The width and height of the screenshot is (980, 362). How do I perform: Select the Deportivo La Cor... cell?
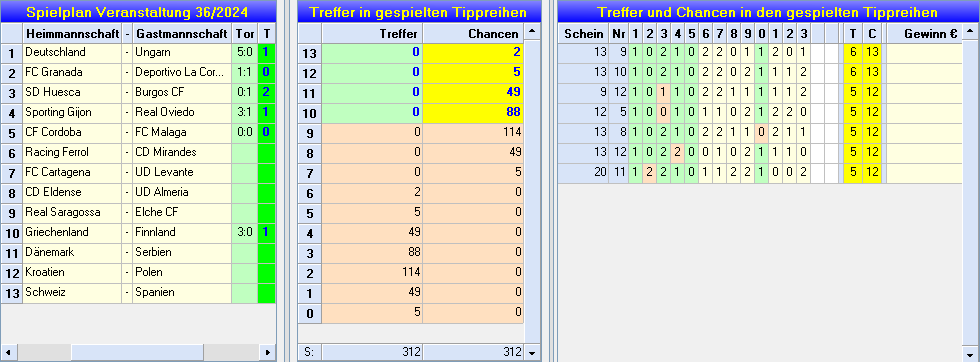[182, 73]
